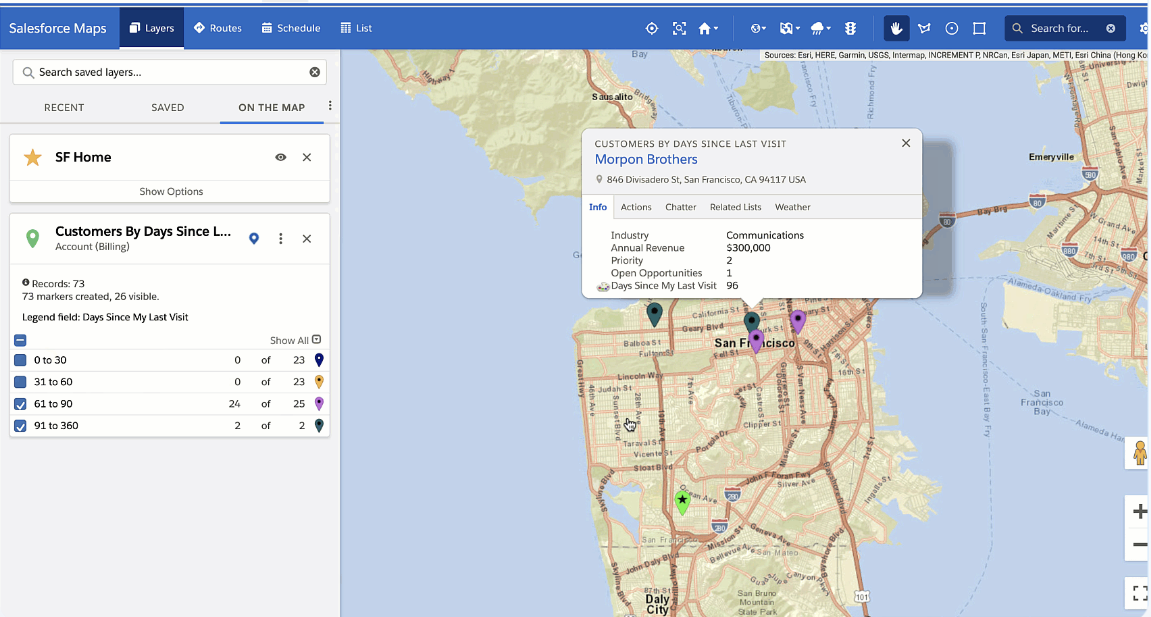Click the records info icon

[x=26, y=282]
